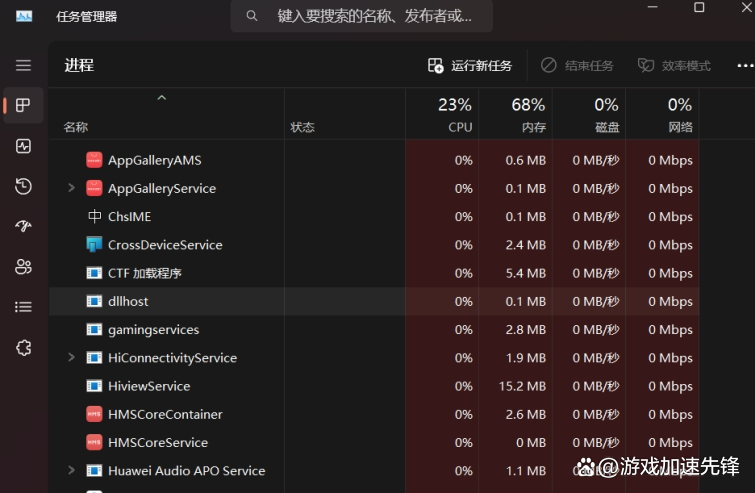
Task: Click the Huawei Audio APO Service icon
Action: [94, 470]
